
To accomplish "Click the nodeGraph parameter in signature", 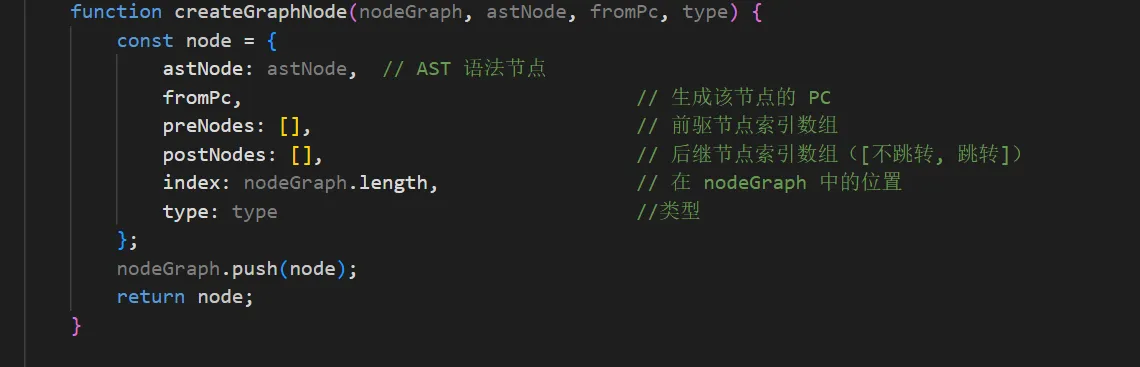I will point(411,12).
